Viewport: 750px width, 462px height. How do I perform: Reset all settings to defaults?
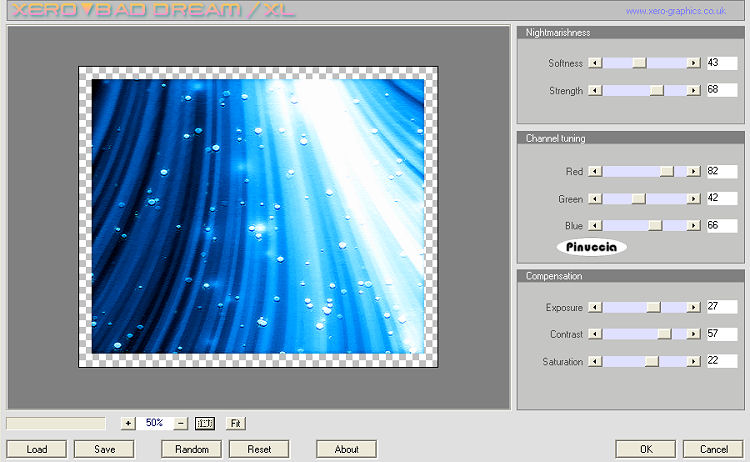click(x=259, y=449)
